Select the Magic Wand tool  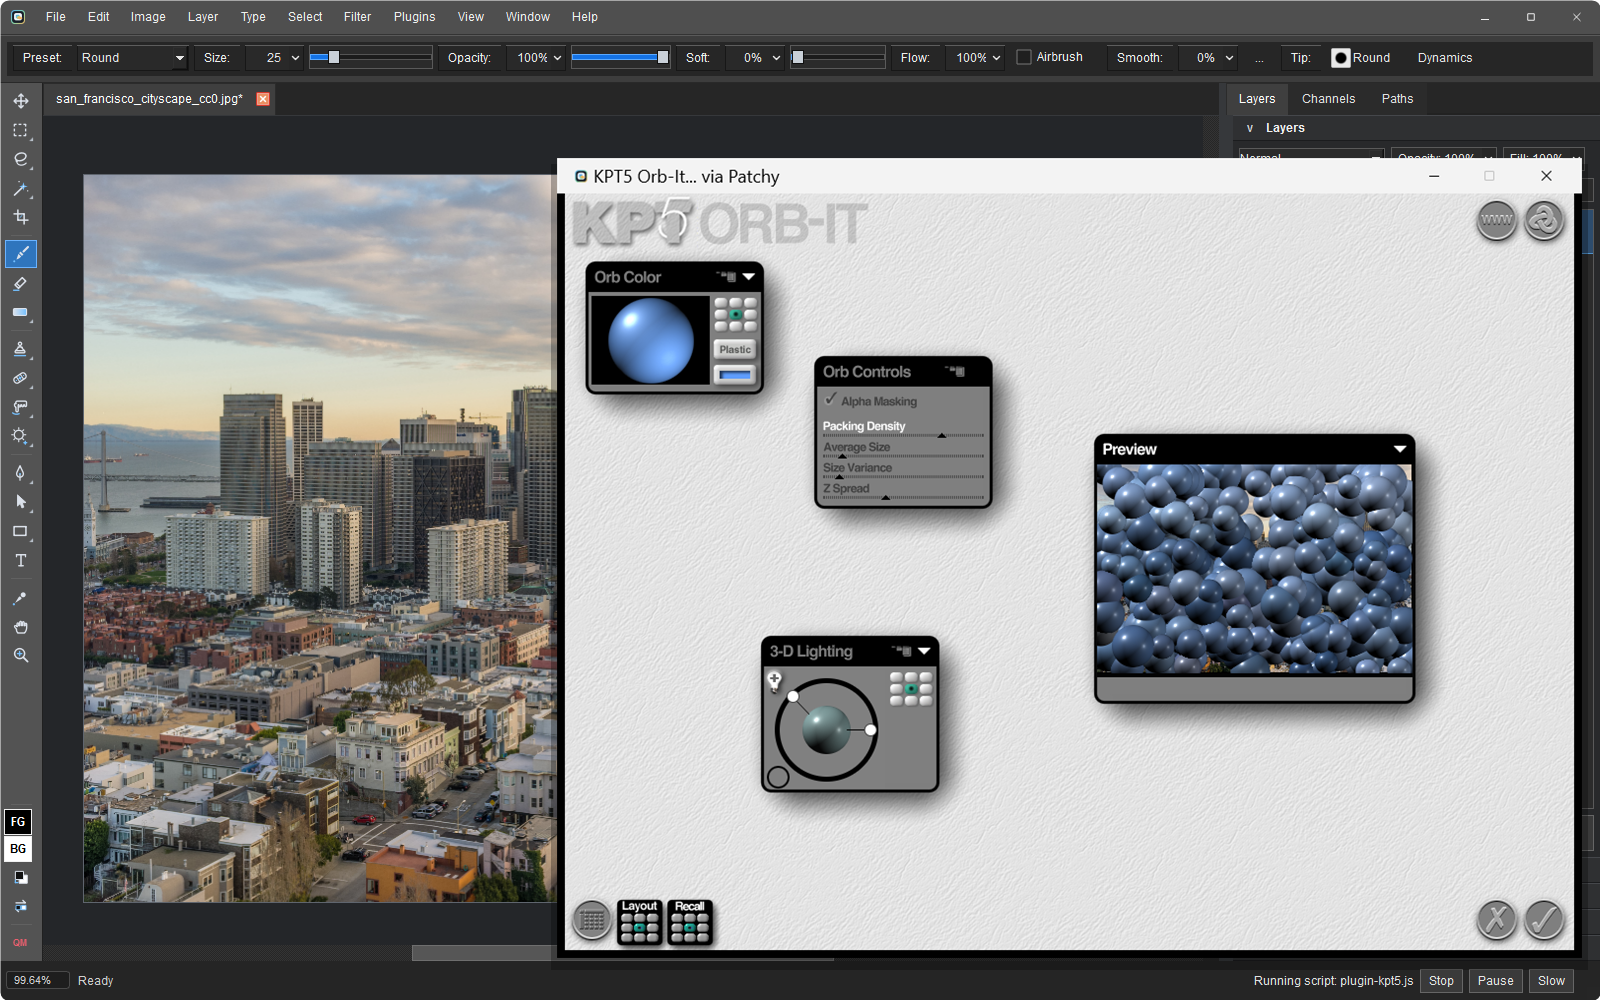point(20,188)
